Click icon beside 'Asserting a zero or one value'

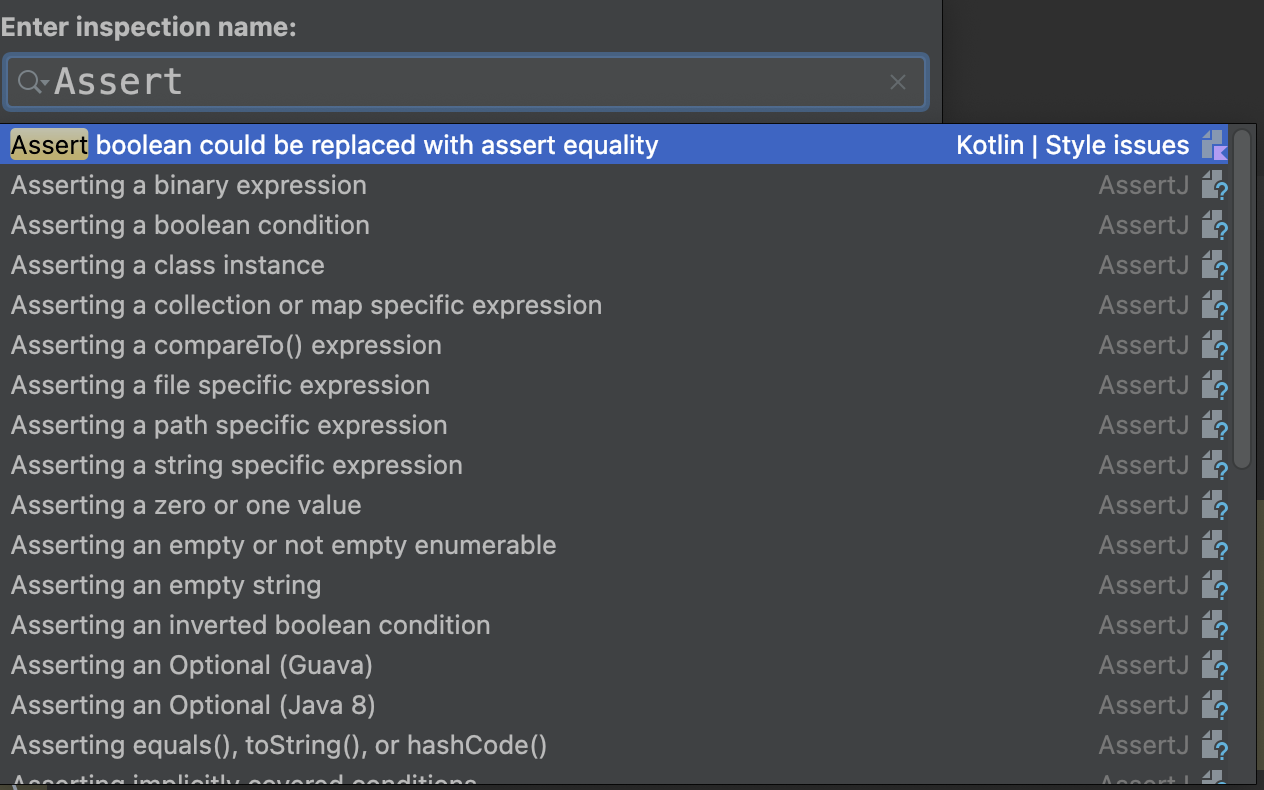pyautogui.click(x=1213, y=505)
